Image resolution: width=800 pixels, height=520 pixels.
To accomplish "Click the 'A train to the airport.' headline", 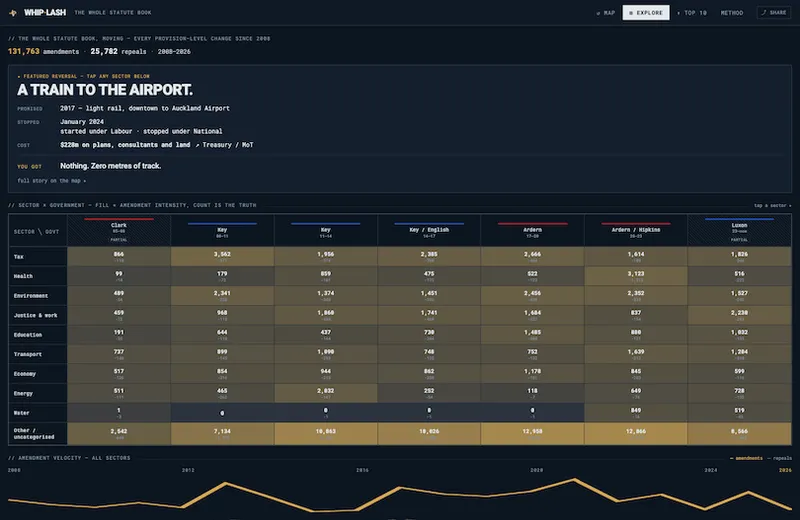I will [105, 90].
